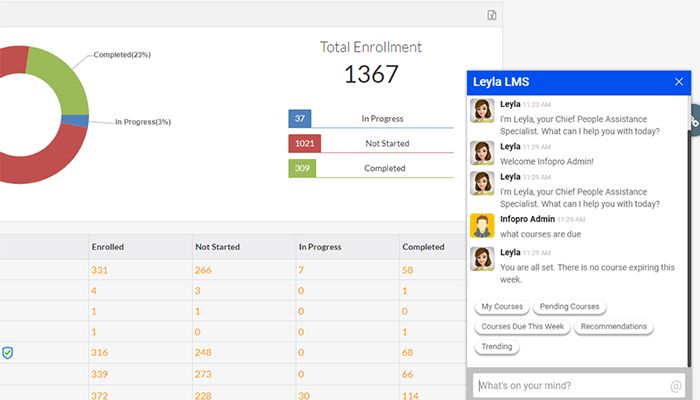Click the Excel export icon above the chart
The width and height of the screenshot is (700, 400).
tap(492, 15)
